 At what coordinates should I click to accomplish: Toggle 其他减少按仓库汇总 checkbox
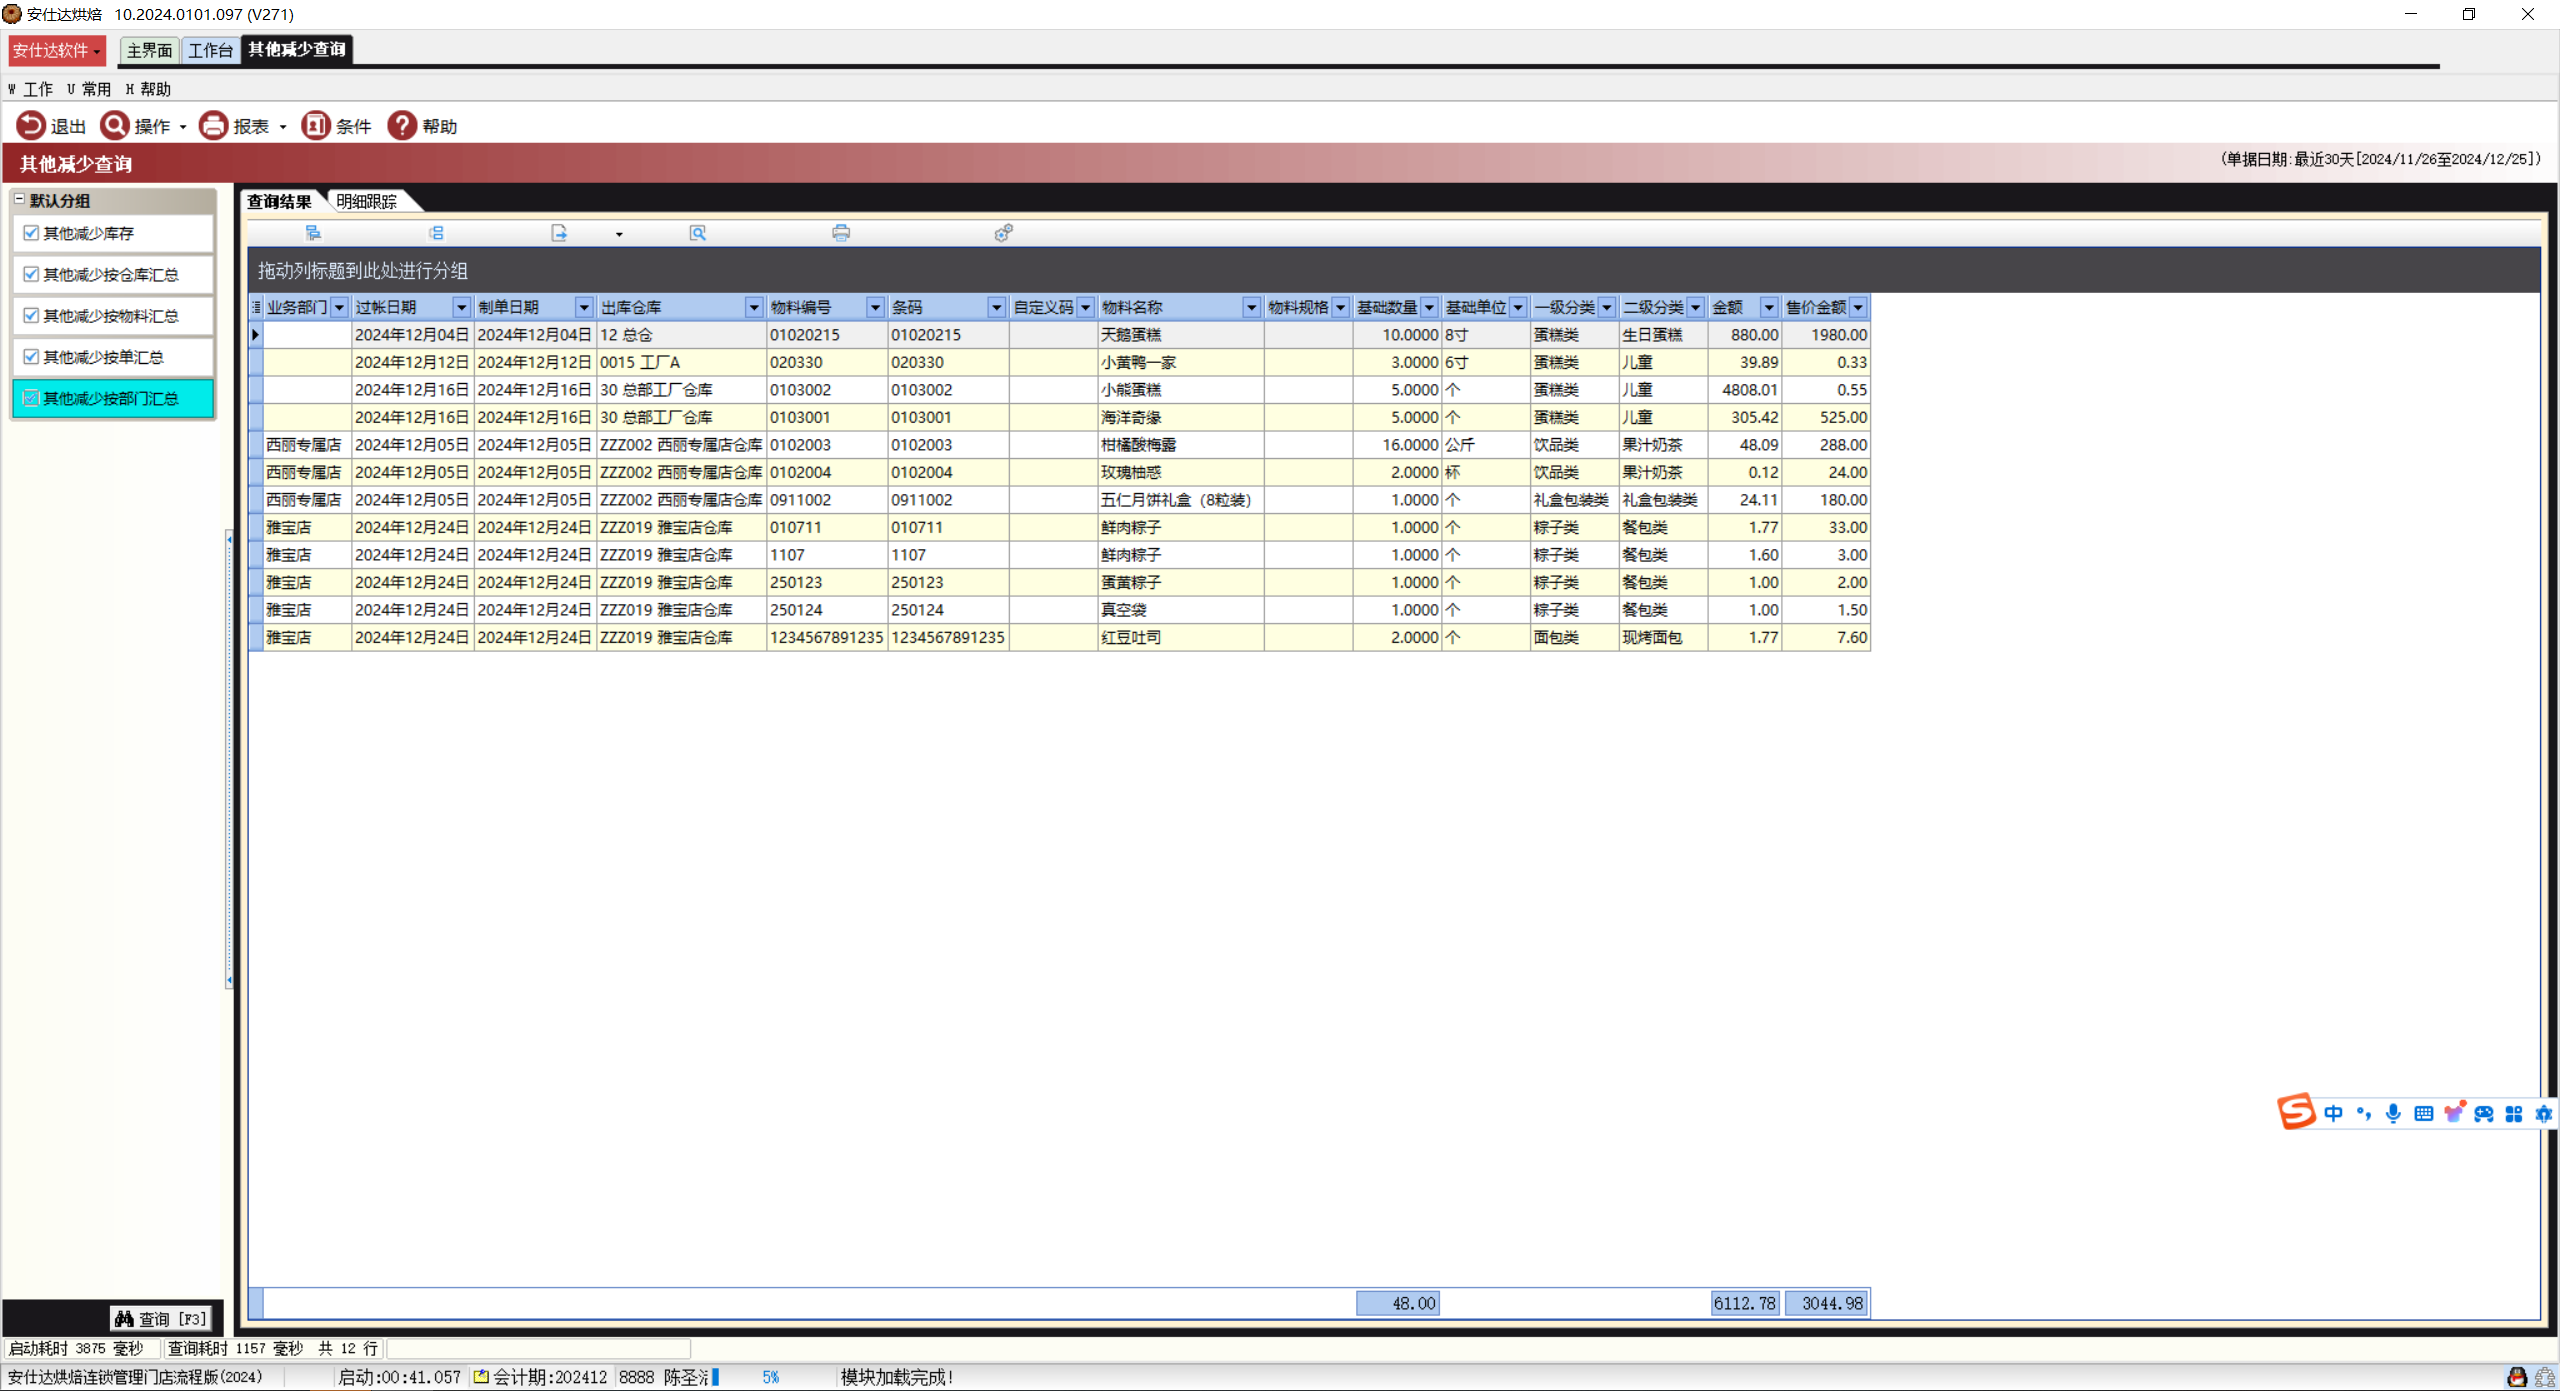(x=31, y=274)
